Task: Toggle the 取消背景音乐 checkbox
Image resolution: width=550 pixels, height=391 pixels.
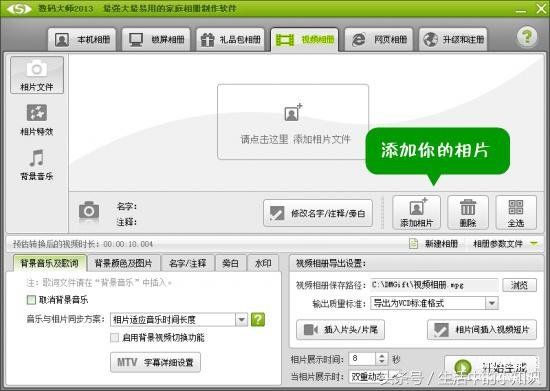Action: pos(31,300)
